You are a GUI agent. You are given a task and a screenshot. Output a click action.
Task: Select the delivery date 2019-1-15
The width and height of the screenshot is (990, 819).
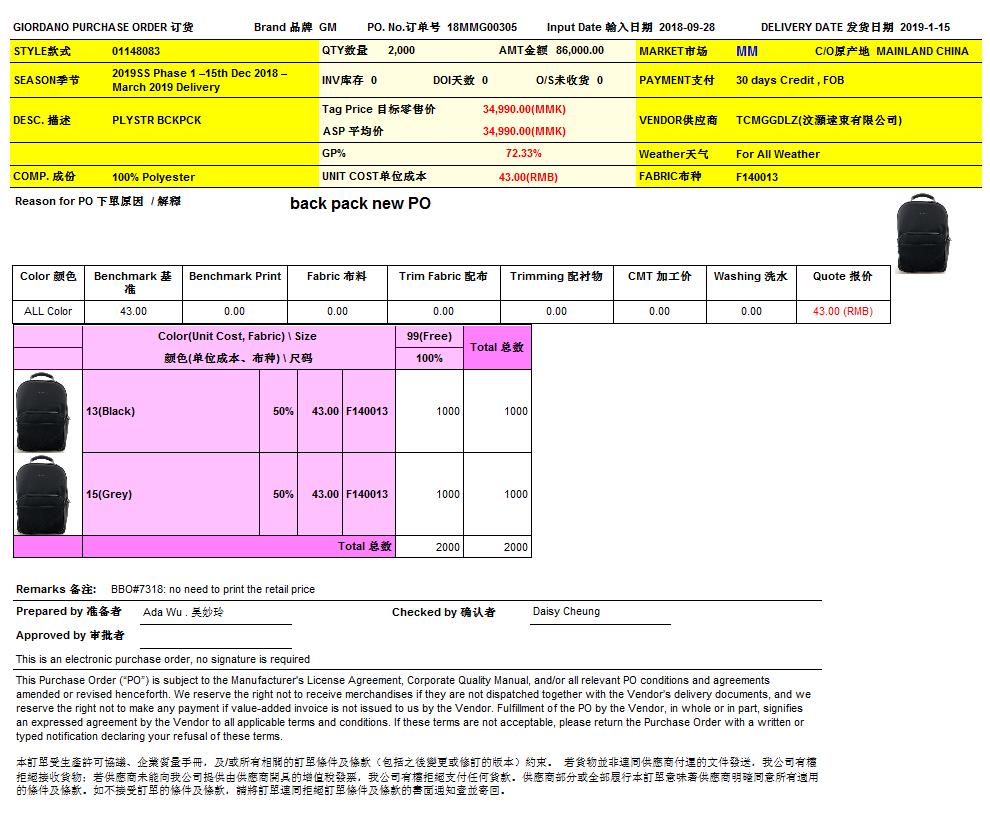click(924, 27)
